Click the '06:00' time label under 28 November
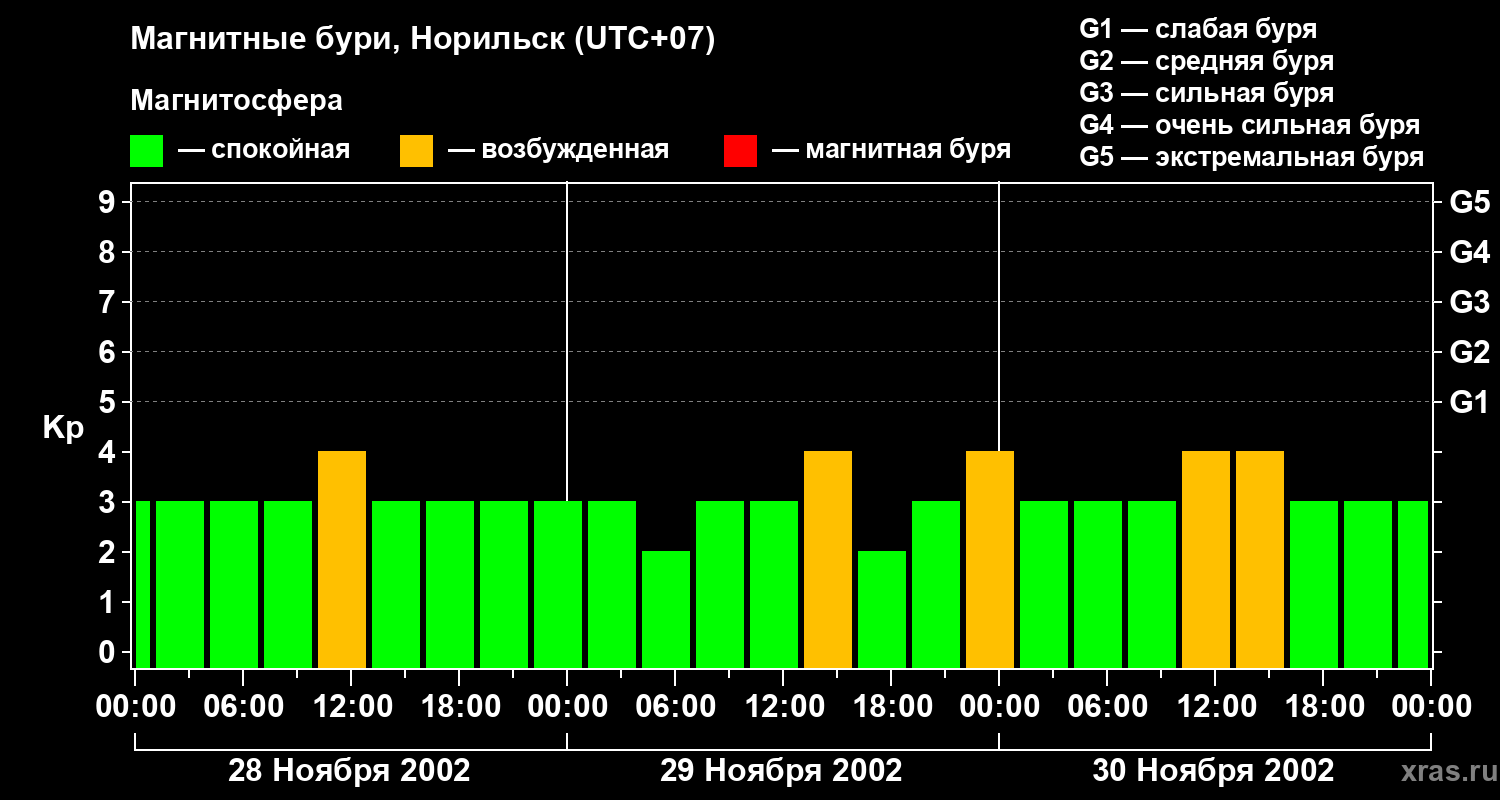The width and height of the screenshot is (1500, 800). [x=243, y=707]
